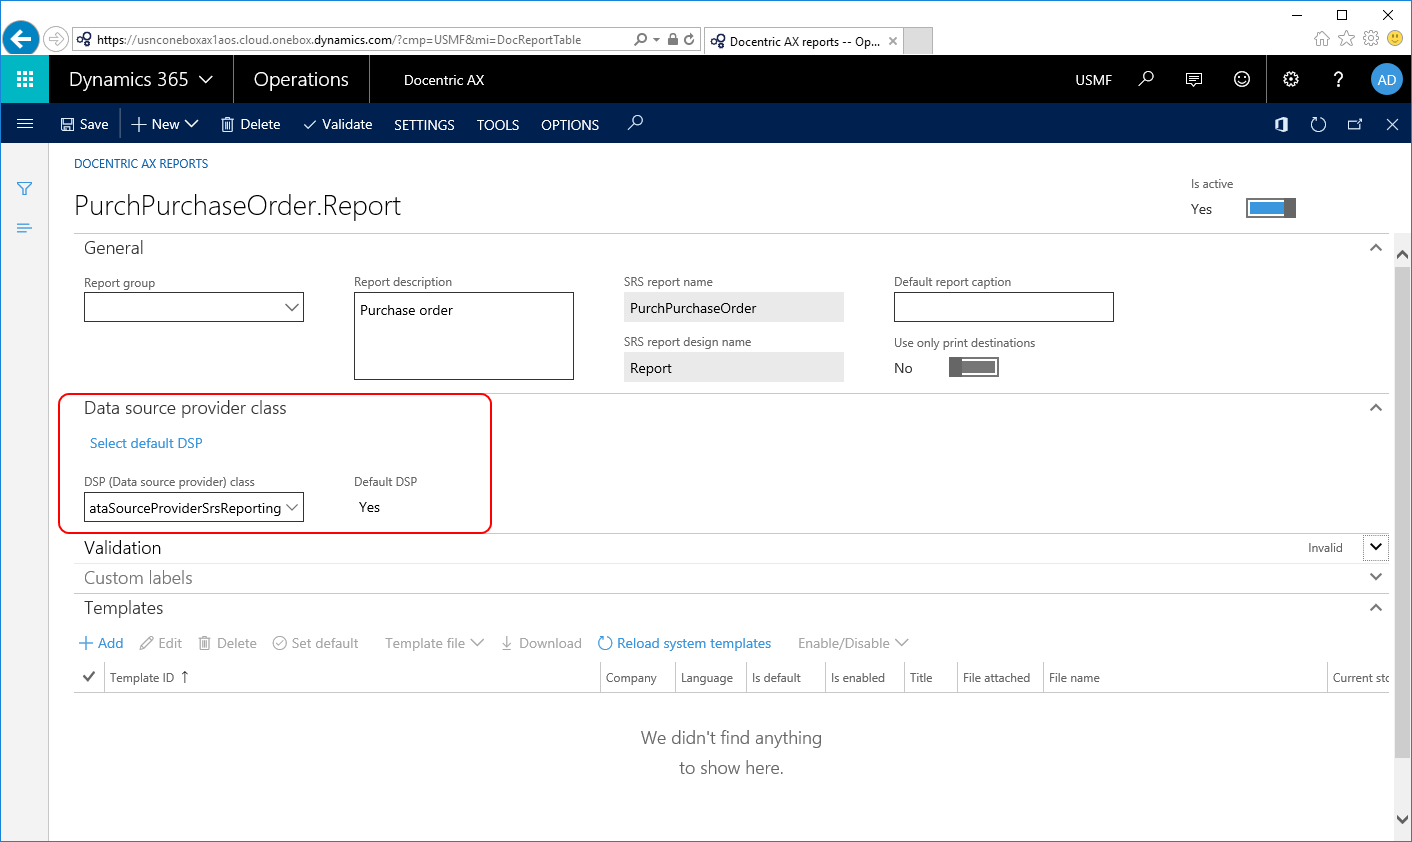Image resolution: width=1412 pixels, height=842 pixels.
Task: Refresh the form with the circular arrow
Action: (1318, 124)
